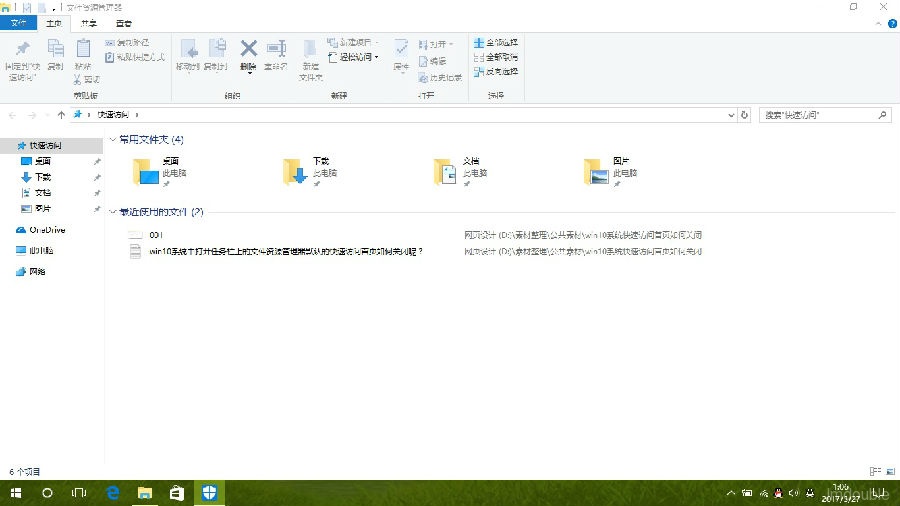Open the Store app on the taskbar

point(177,493)
